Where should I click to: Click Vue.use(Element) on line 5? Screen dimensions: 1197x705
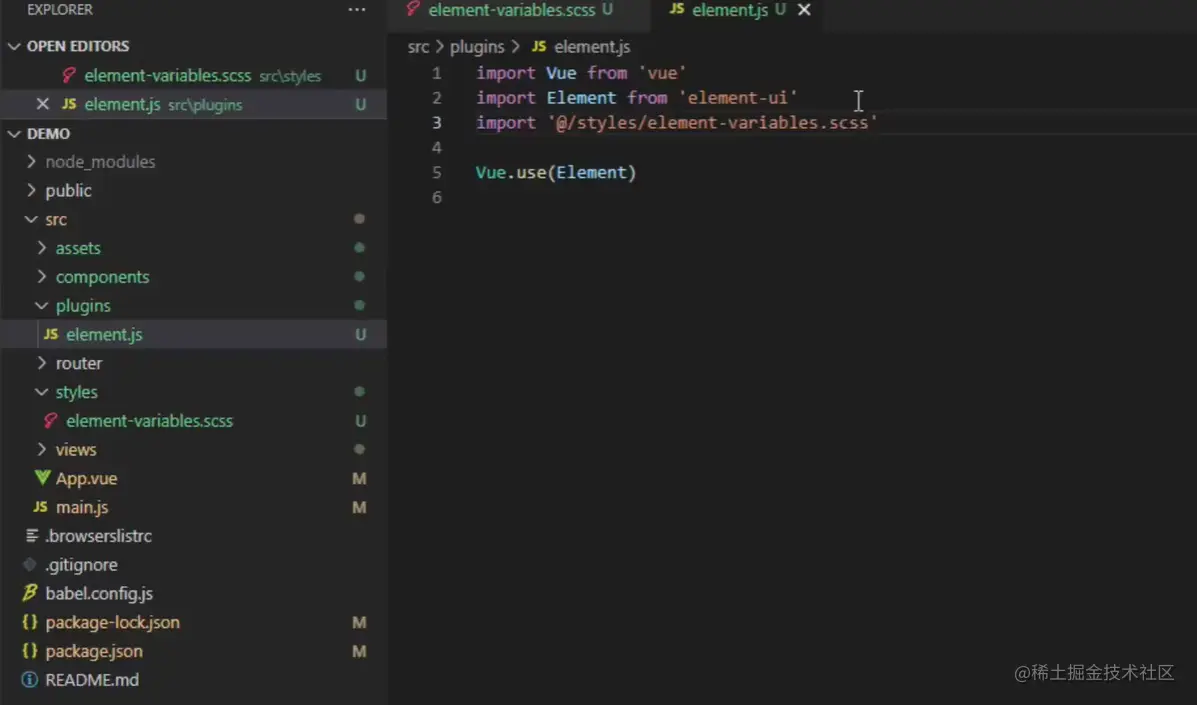556,172
